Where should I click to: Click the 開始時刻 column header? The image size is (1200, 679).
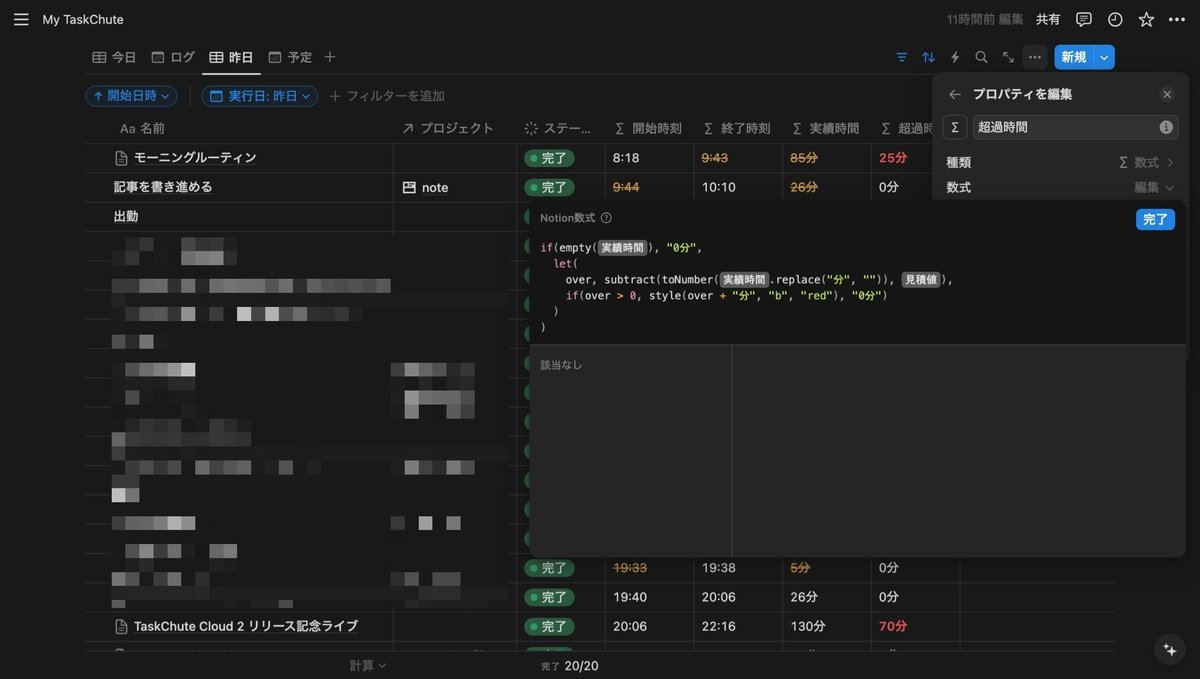point(650,128)
